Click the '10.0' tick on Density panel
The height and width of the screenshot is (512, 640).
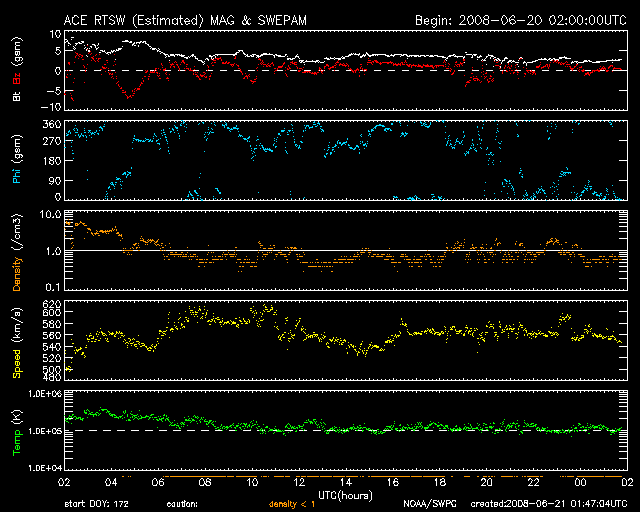point(50,214)
